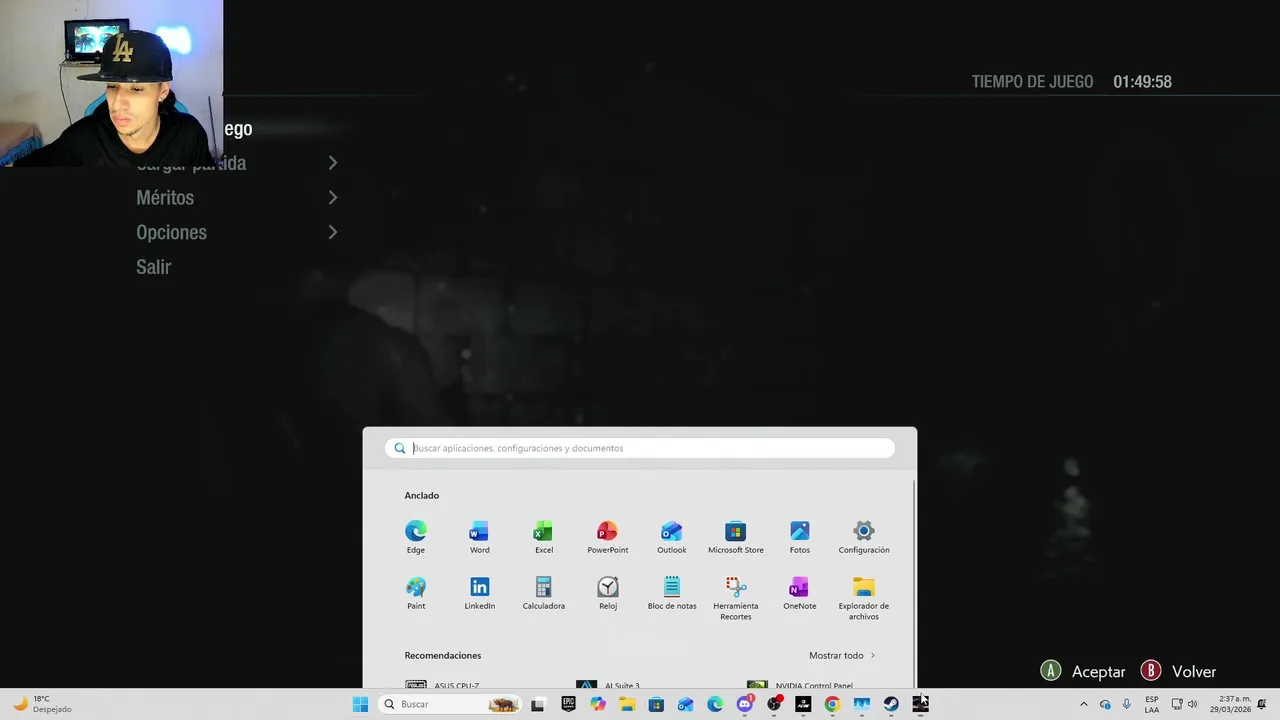Open Opciones in the game menu
The image size is (1280, 720).
[171, 232]
